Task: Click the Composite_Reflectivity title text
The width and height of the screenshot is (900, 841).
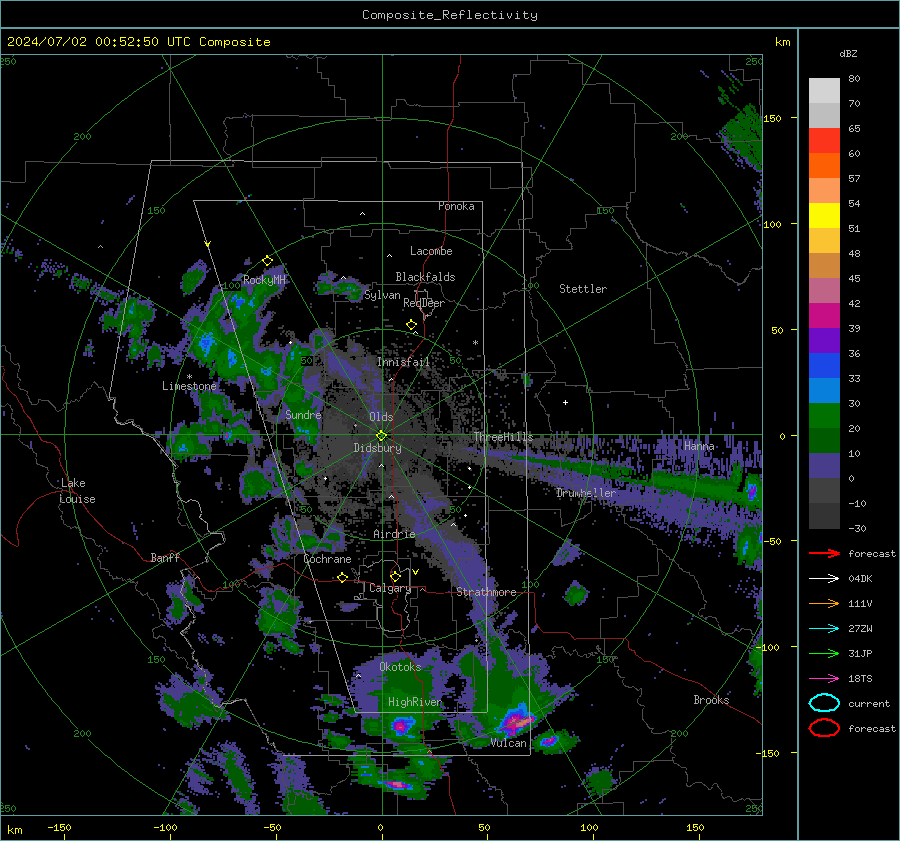Action: [x=450, y=15]
